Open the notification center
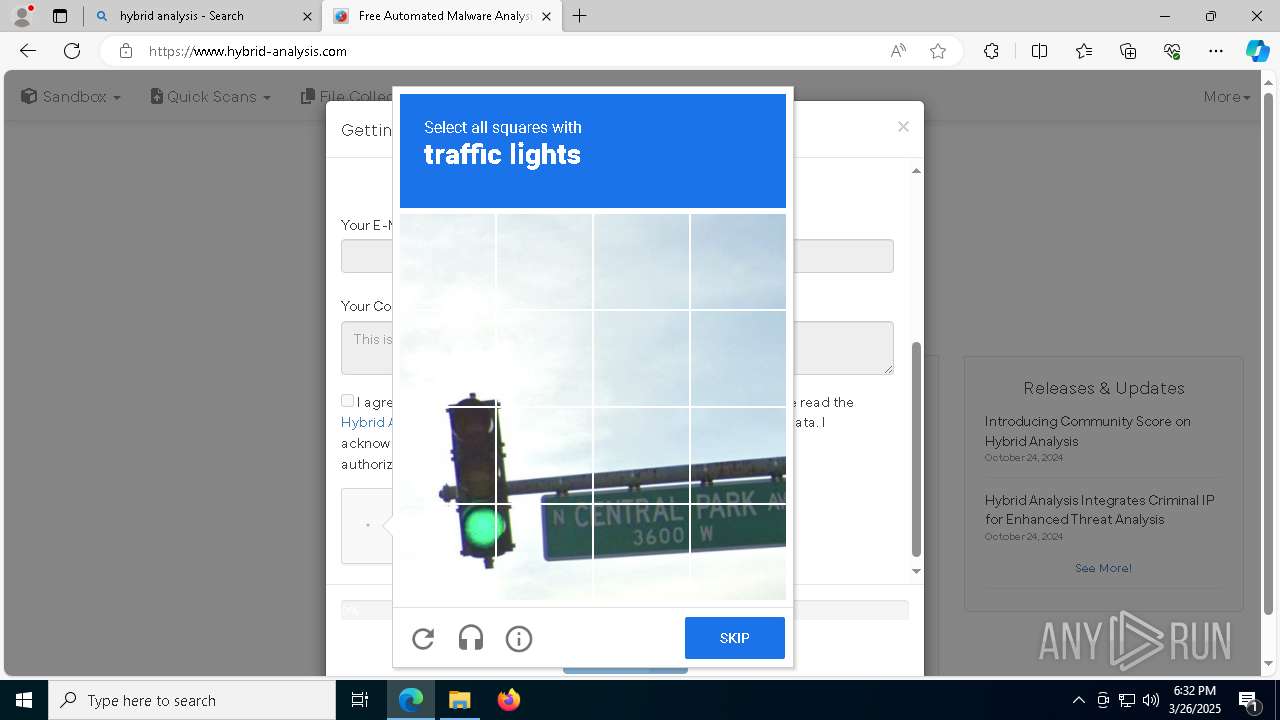1280x720 pixels. point(1248,700)
